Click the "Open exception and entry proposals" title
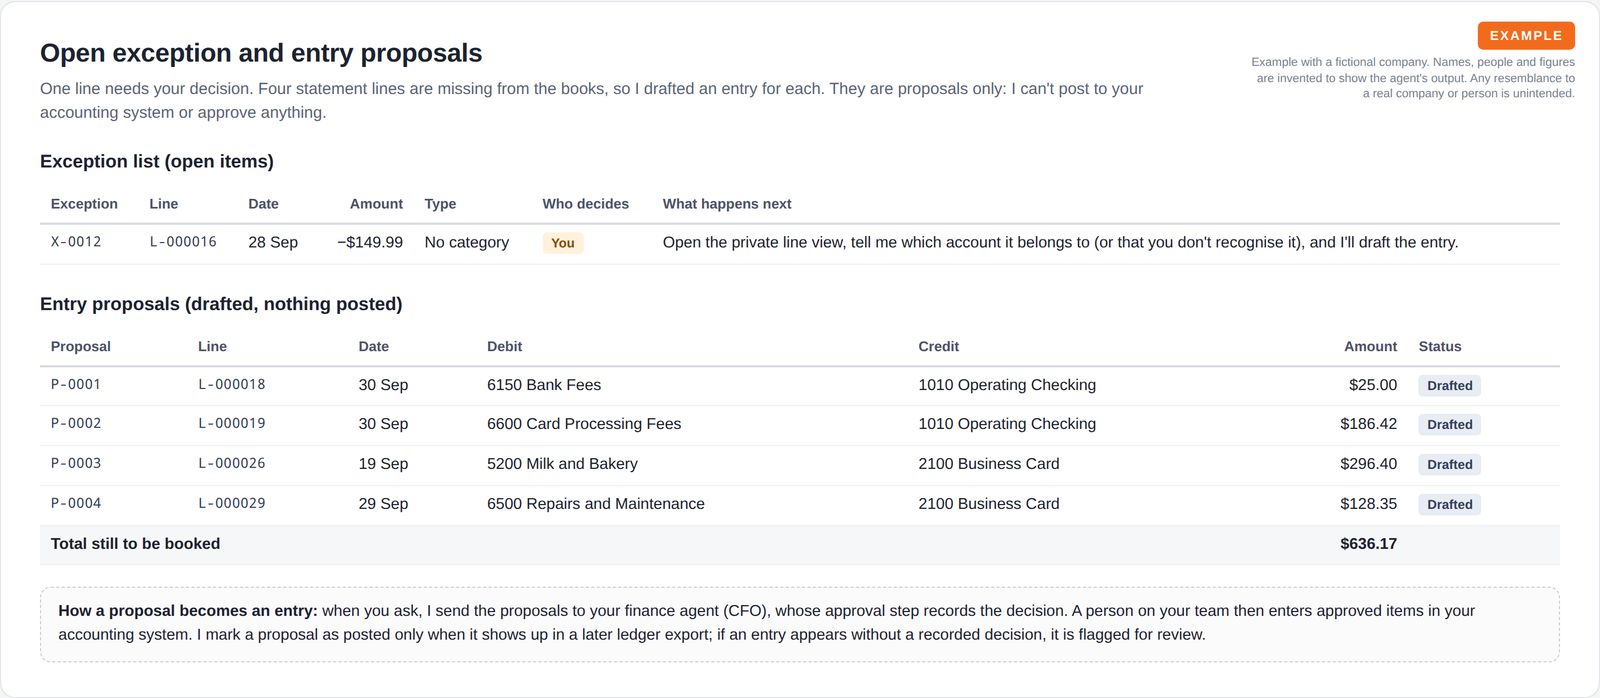The image size is (1600, 698). [261, 53]
